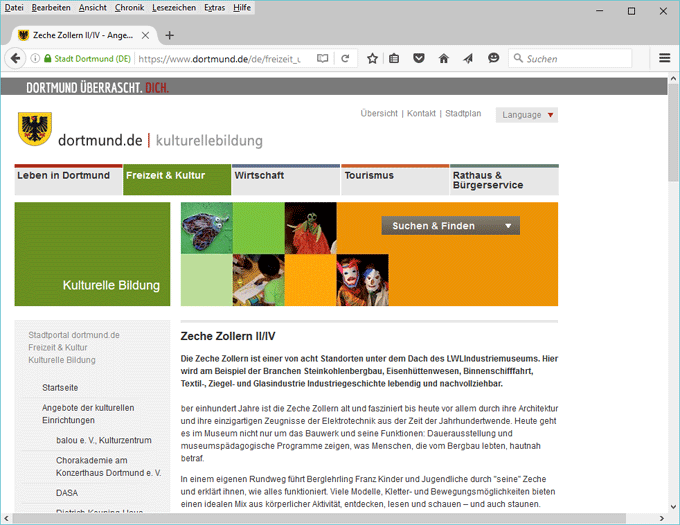The width and height of the screenshot is (680, 525).
Task: Bookmark this page with star icon
Action: point(372,58)
